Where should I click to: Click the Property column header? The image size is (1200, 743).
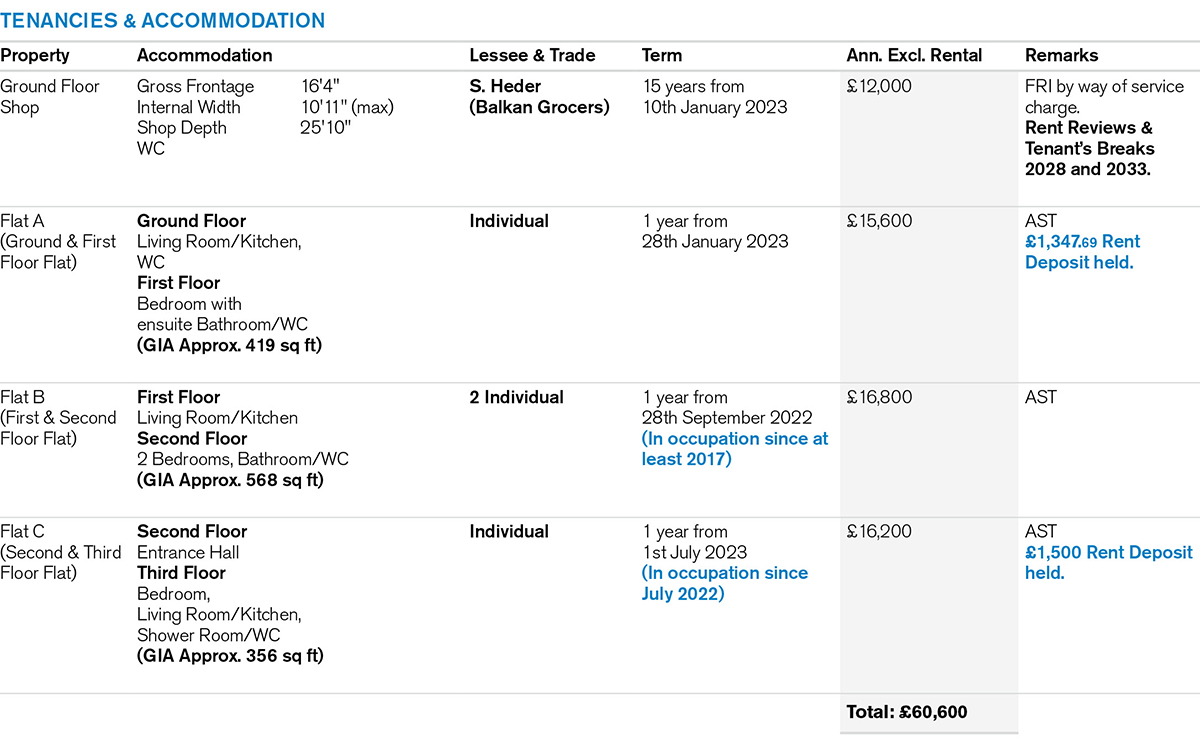coord(35,56)
